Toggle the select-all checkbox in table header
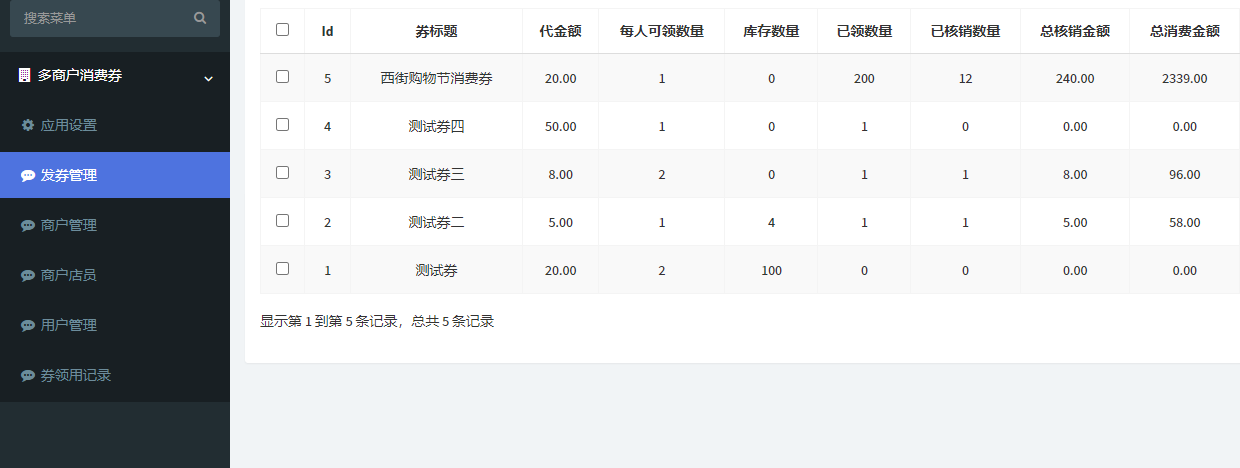 tap(282, 30)
